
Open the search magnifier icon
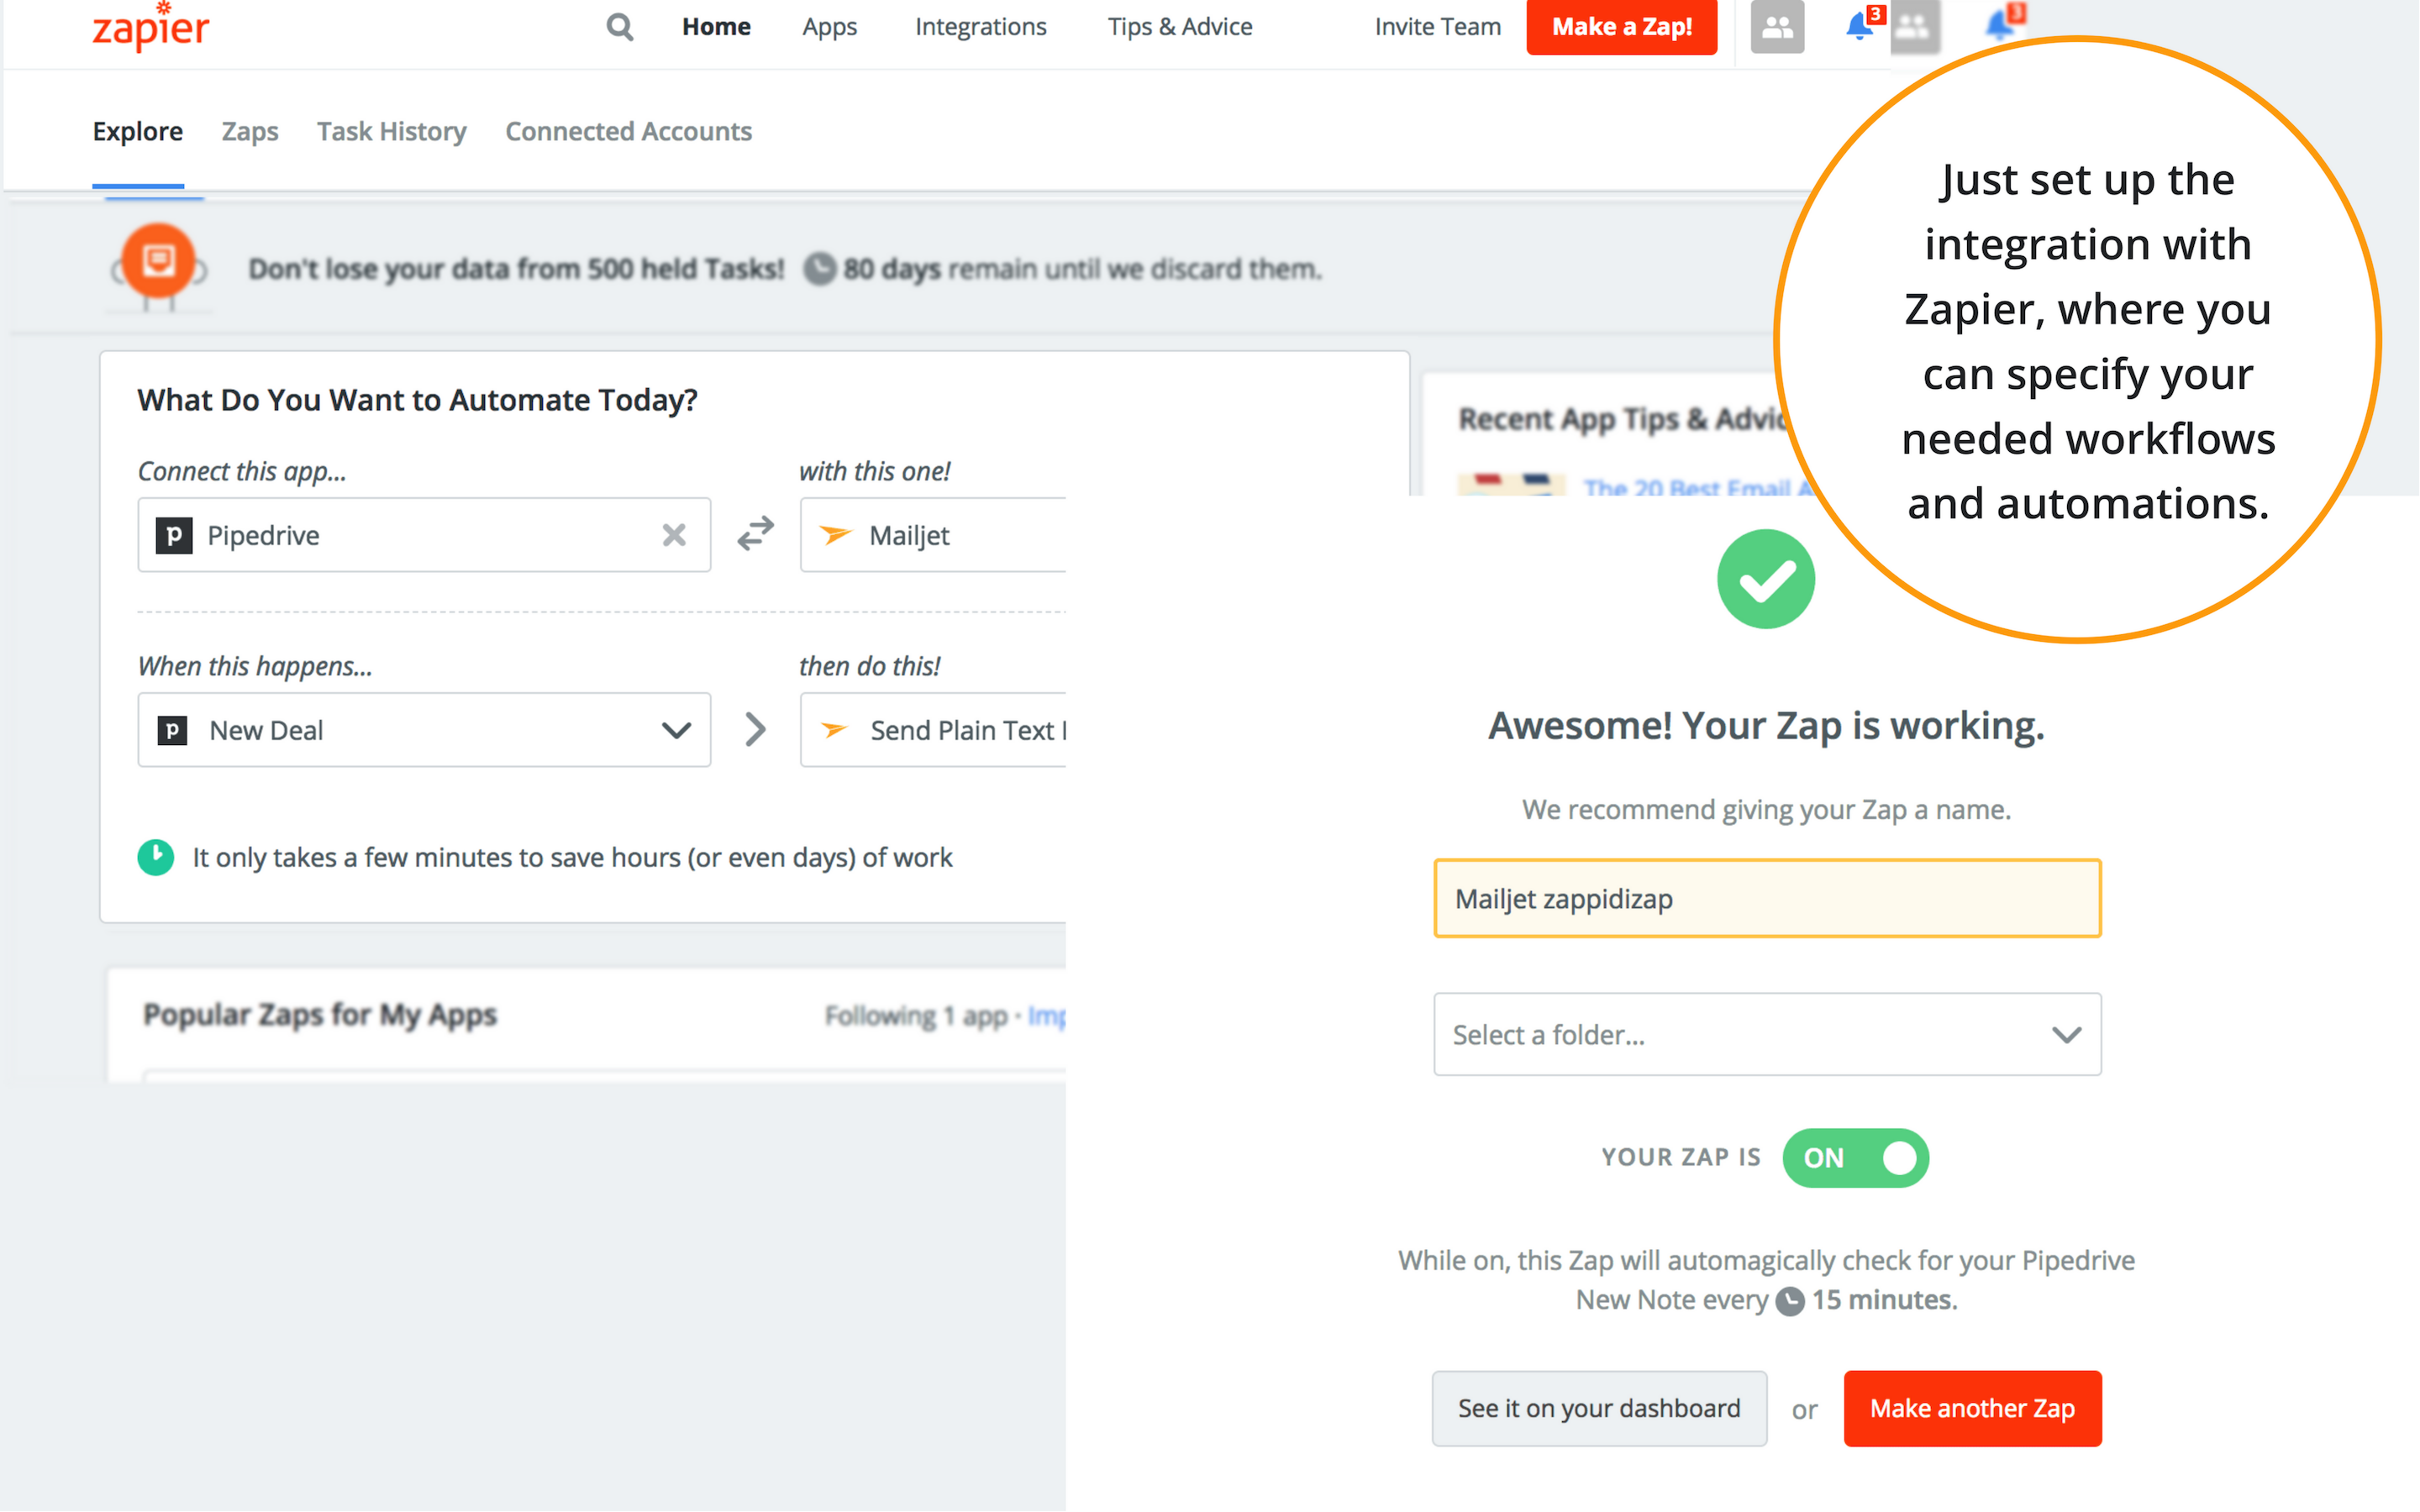coord(620,27)
